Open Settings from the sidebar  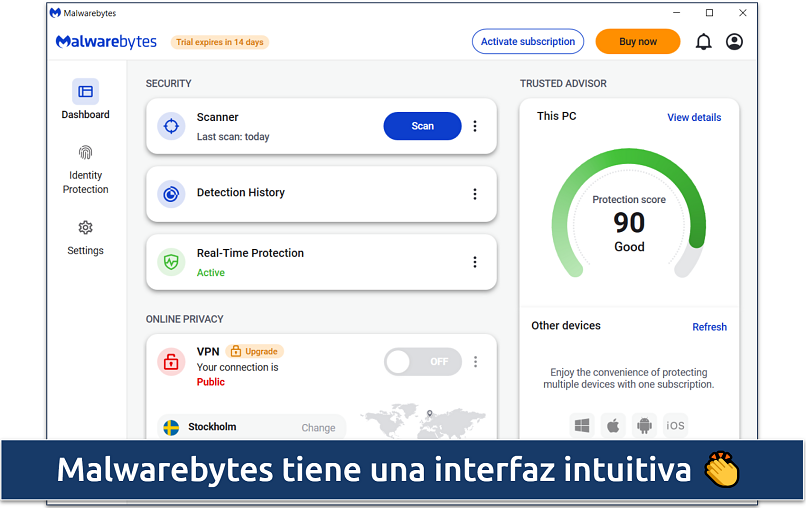[x=86, y=238]
